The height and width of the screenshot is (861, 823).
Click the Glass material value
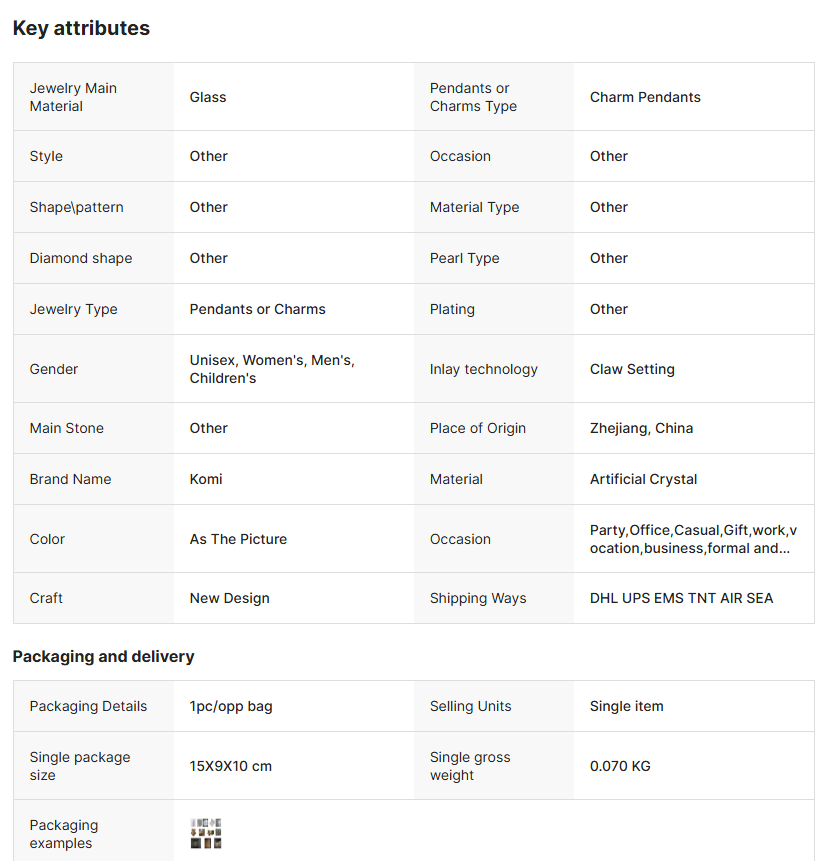pos(208,97)
